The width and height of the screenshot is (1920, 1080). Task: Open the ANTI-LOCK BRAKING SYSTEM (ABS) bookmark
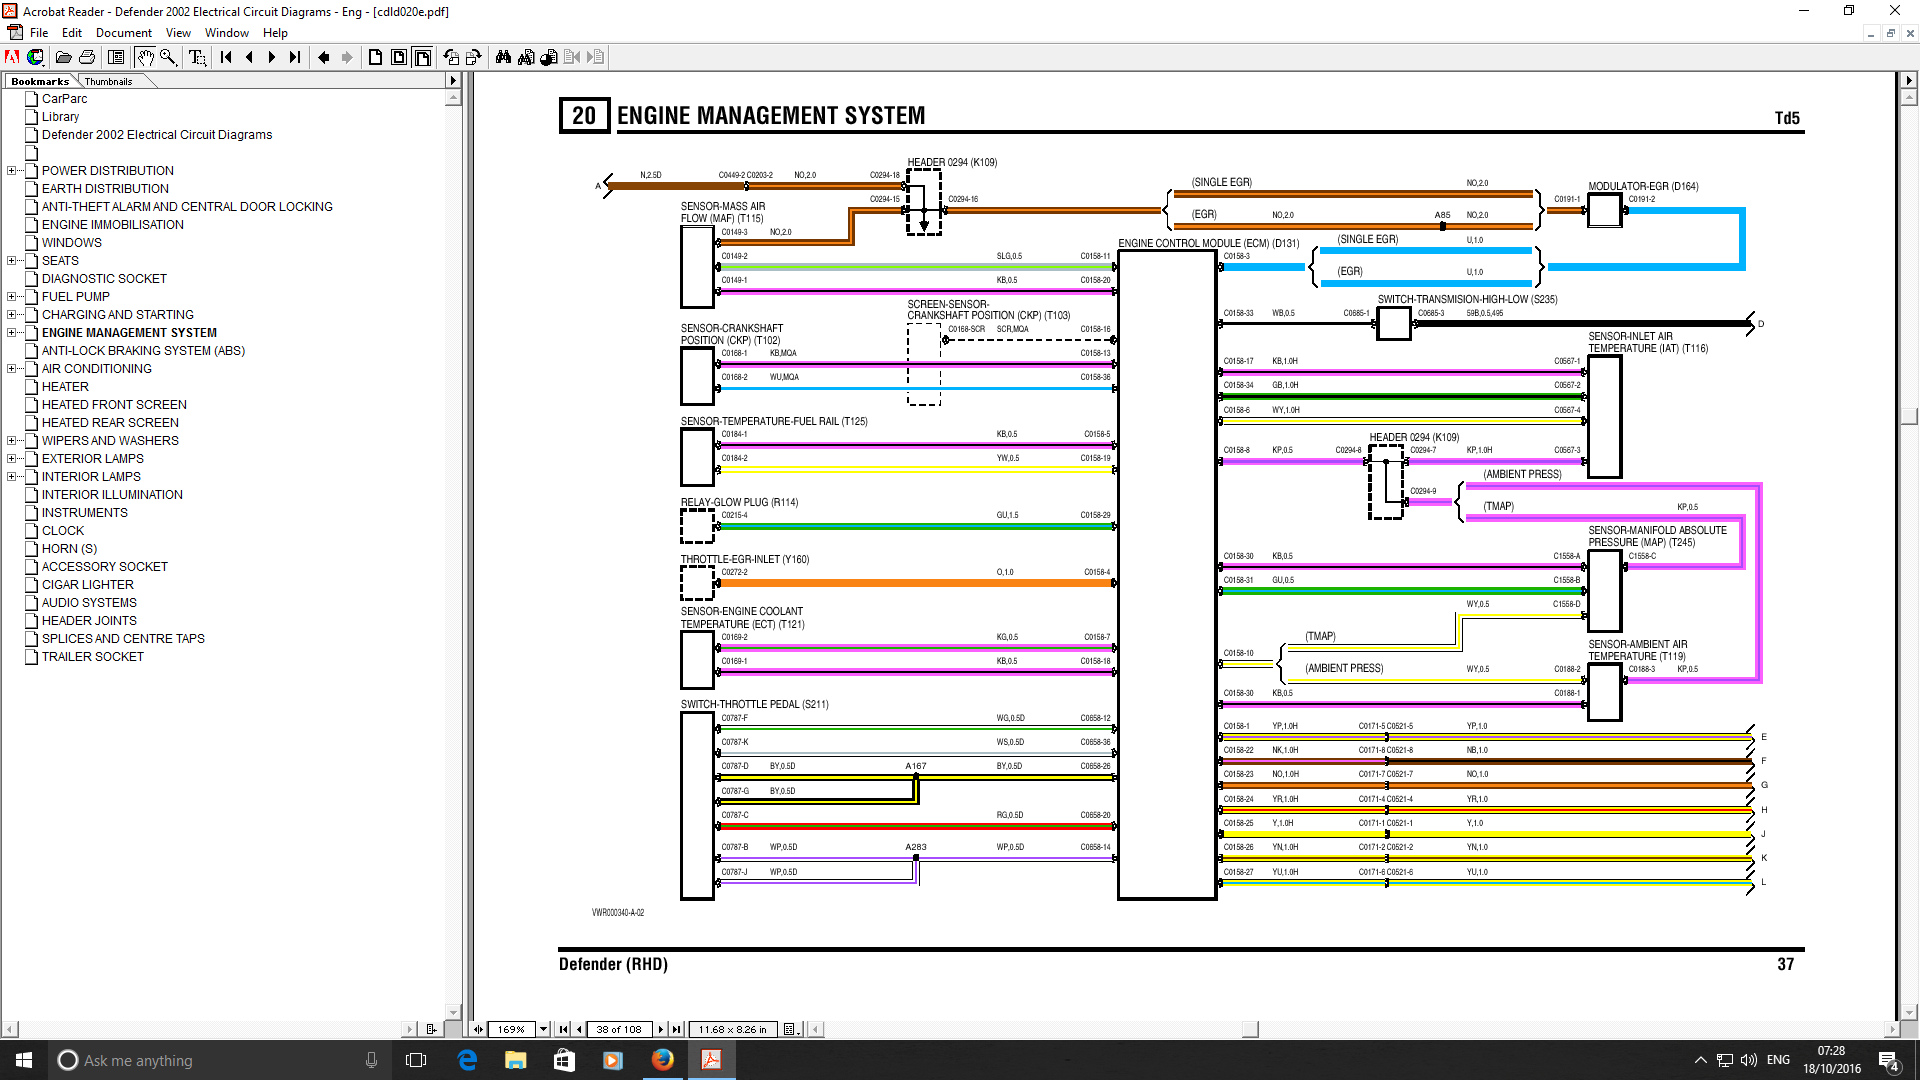click(143, 351)
